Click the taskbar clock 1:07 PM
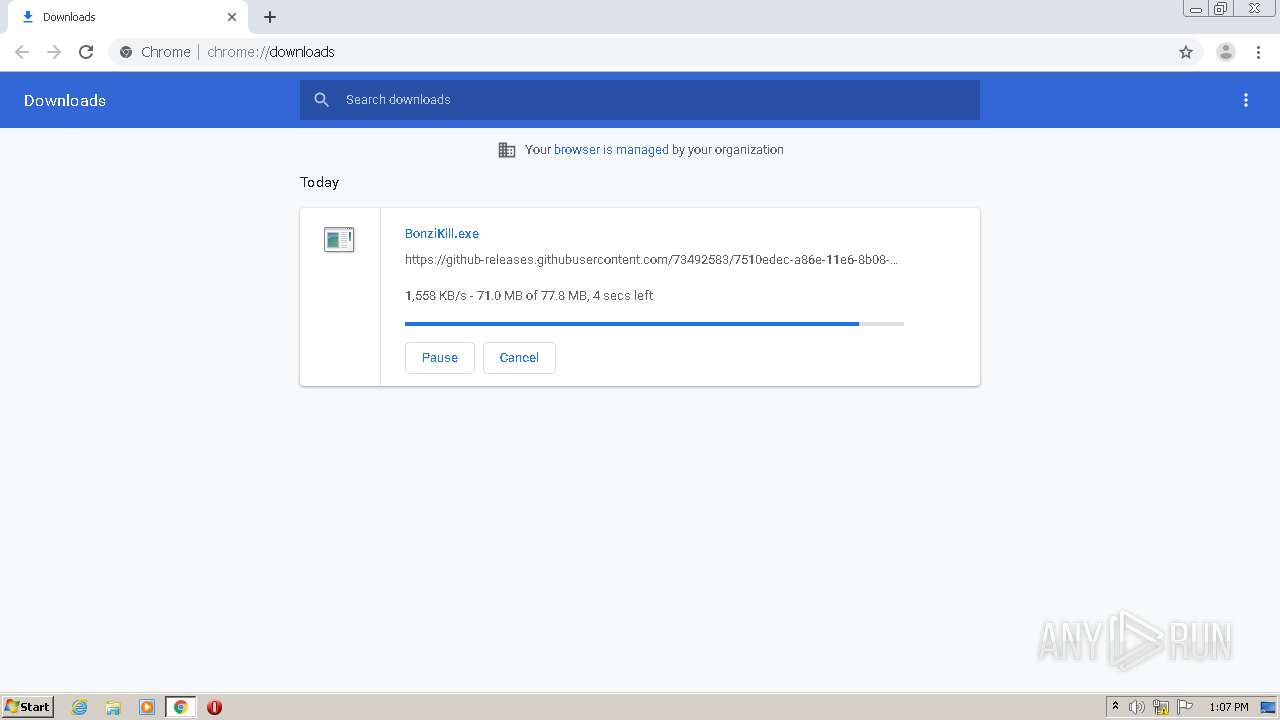Viewport: 1280px width, 720px height. [1228, 707]
